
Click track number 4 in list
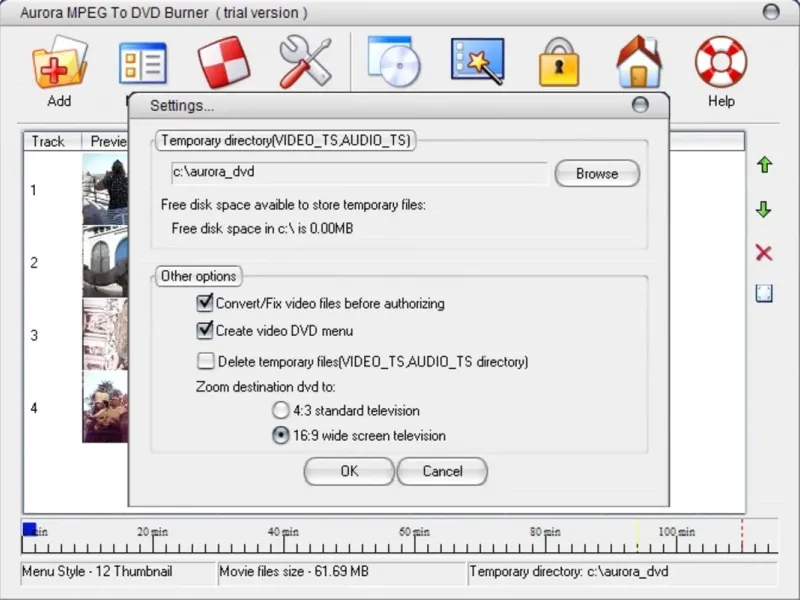tap(34, 408)
